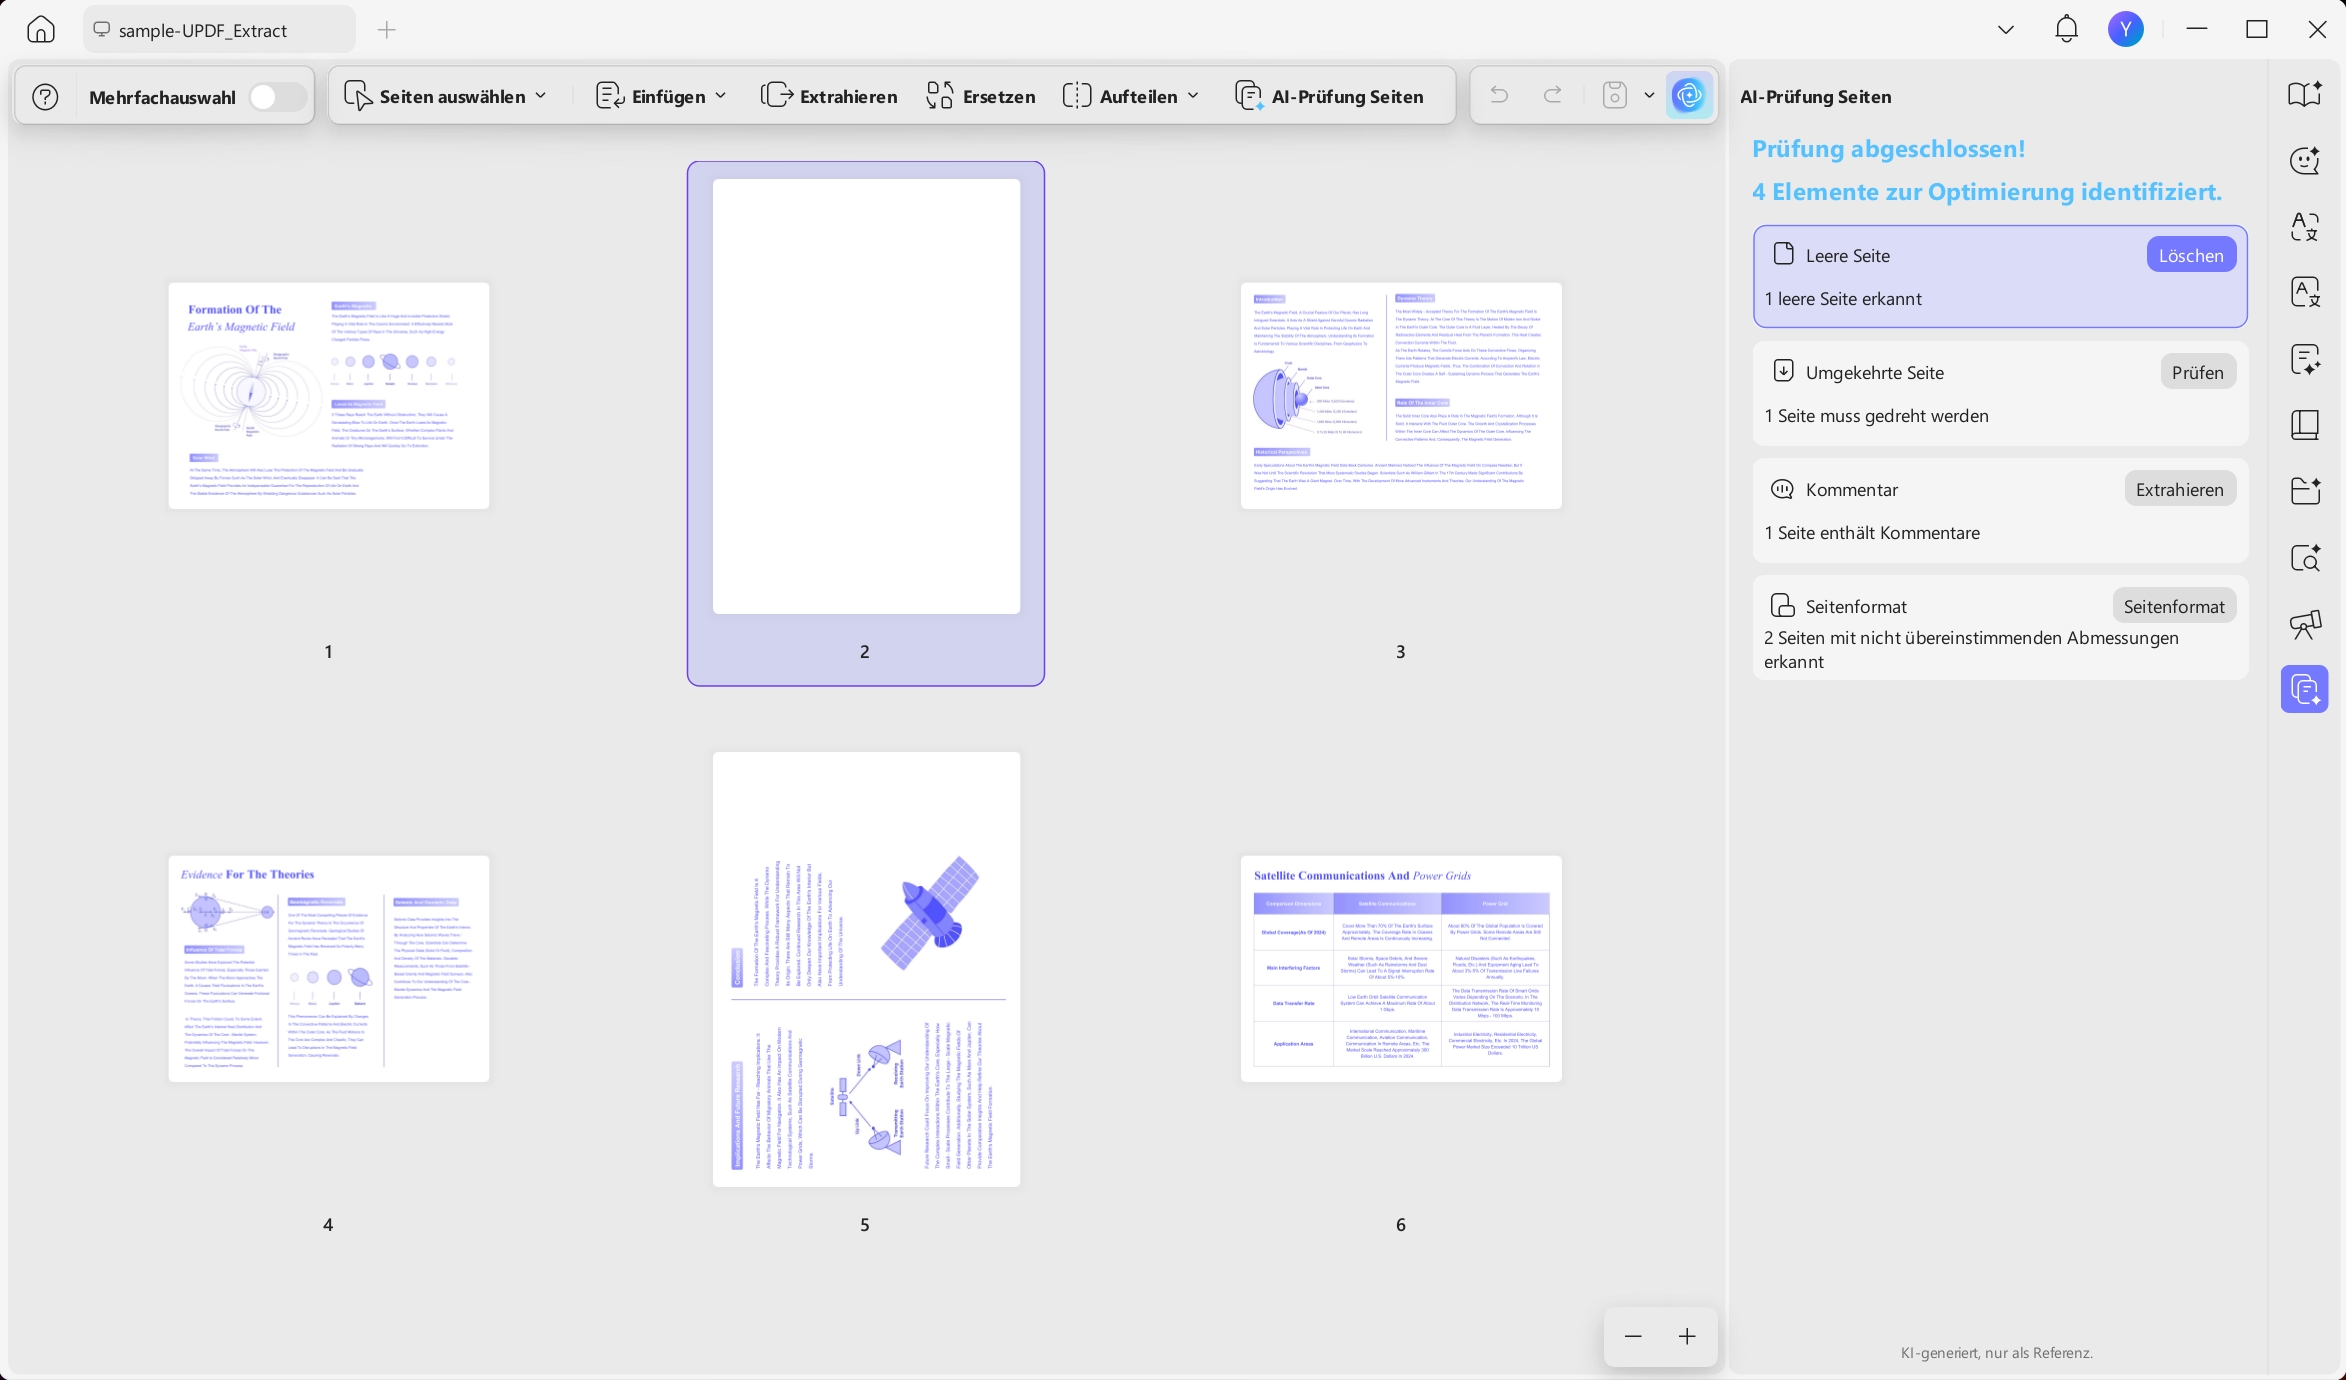The height and width of the screenshot is (1380, 2346).
Task: Click the zoom in plus button
Action: [1687, 1336]
